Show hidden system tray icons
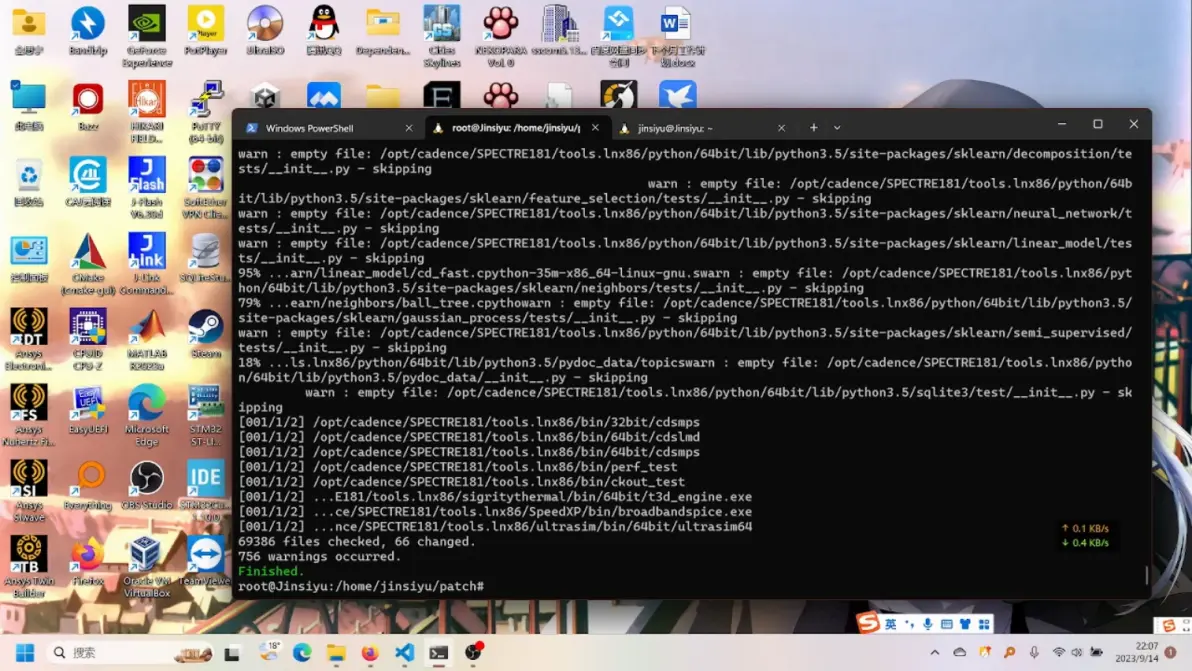This screenshot has height=671, width=1192. (x=935, y=652)
